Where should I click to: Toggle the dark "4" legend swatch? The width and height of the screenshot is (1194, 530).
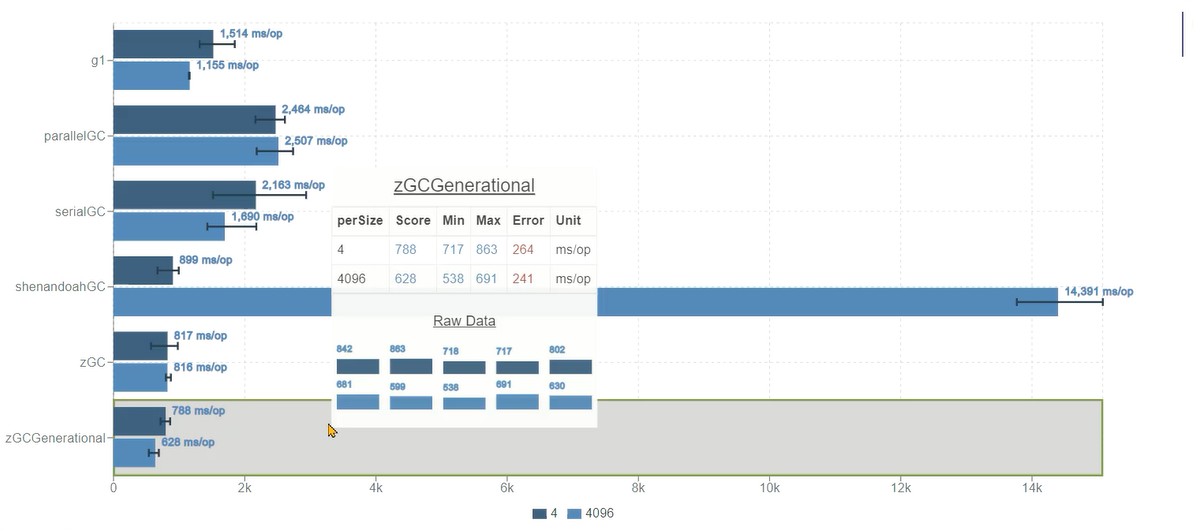(539, 514)
